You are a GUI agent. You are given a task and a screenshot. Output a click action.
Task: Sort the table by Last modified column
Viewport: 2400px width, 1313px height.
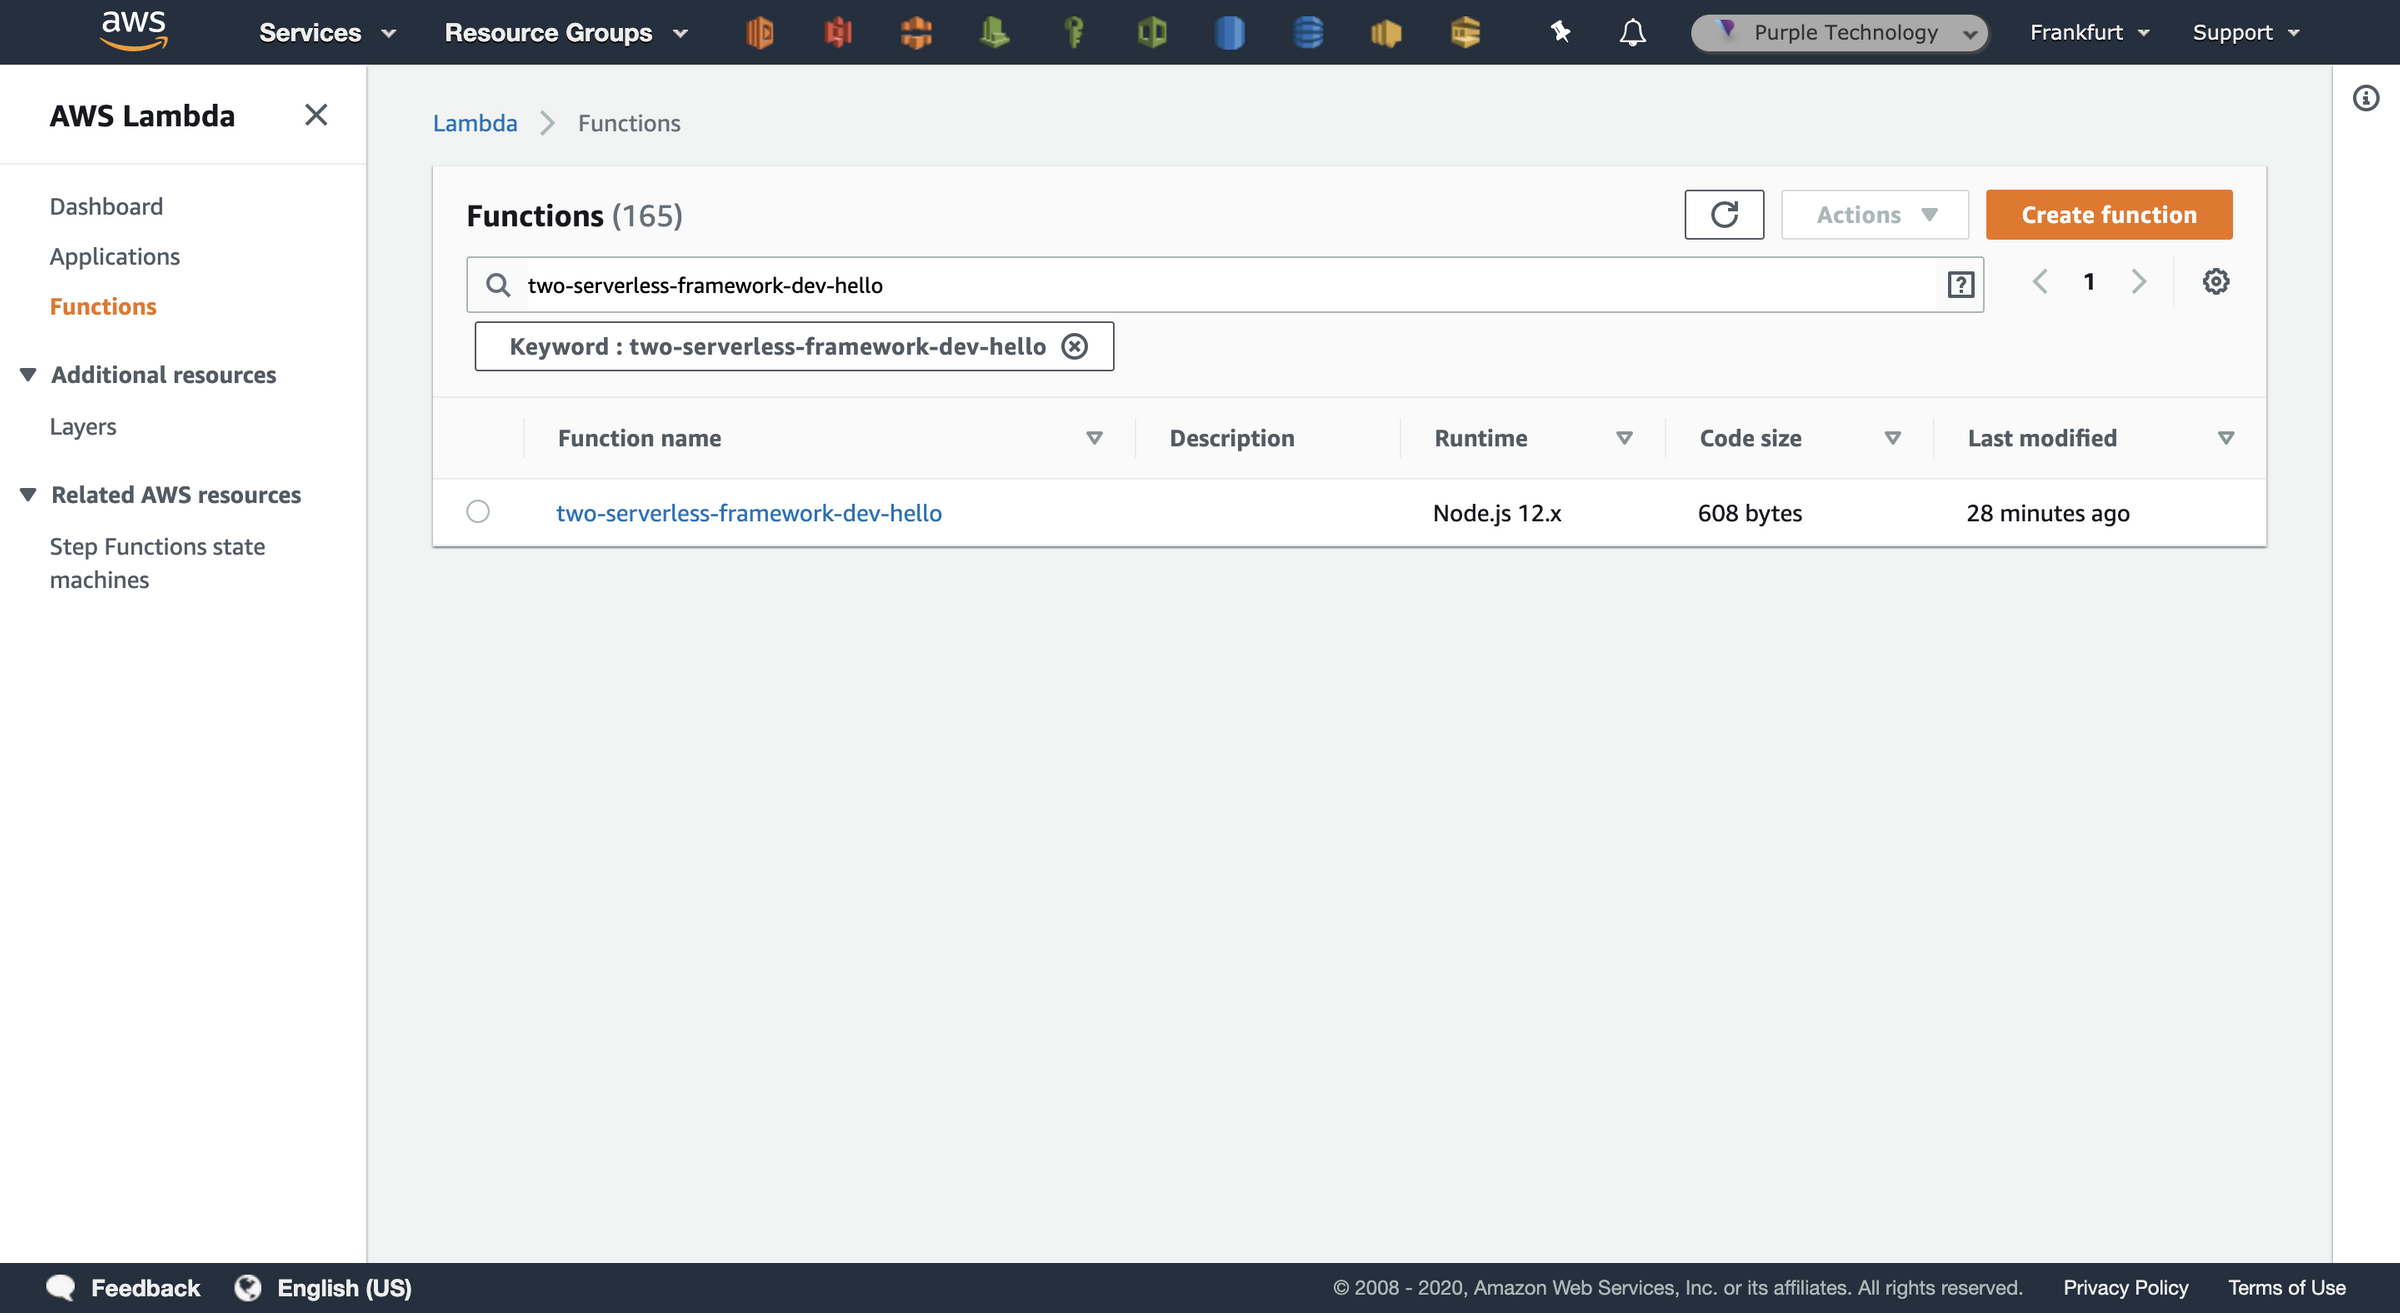point(2227,438)
